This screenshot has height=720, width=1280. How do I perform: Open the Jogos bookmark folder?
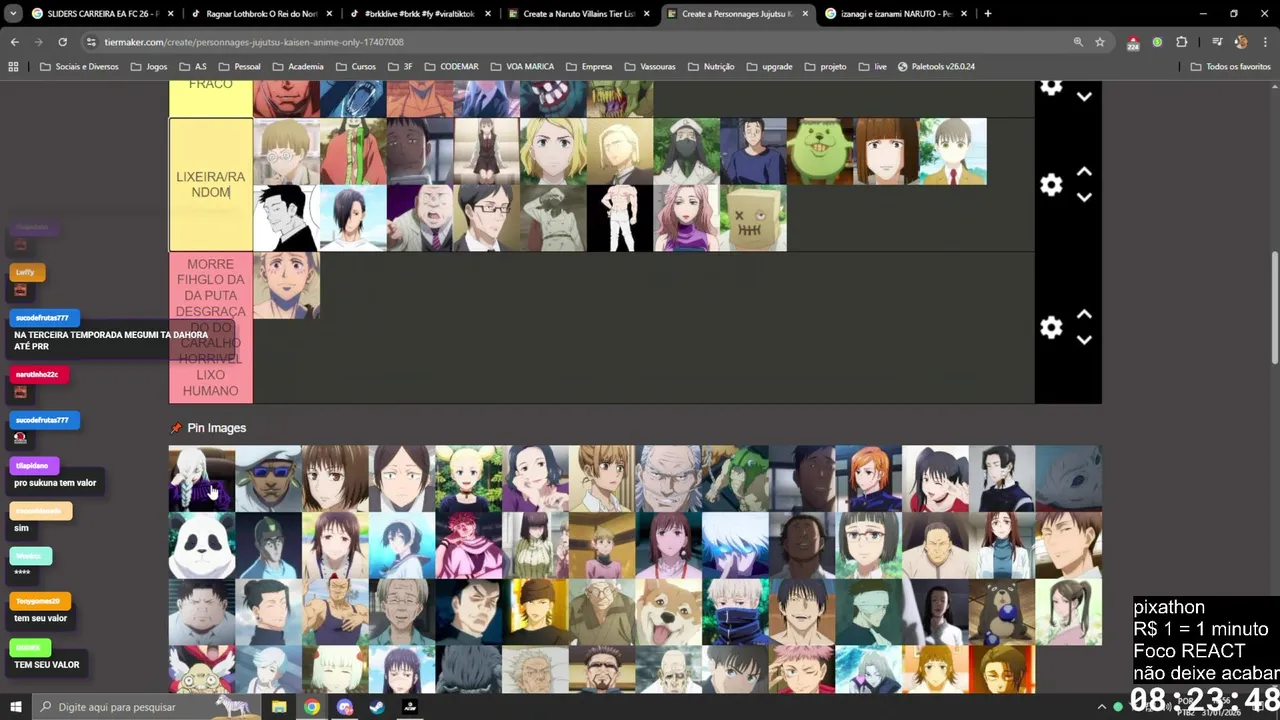(148, 66)
